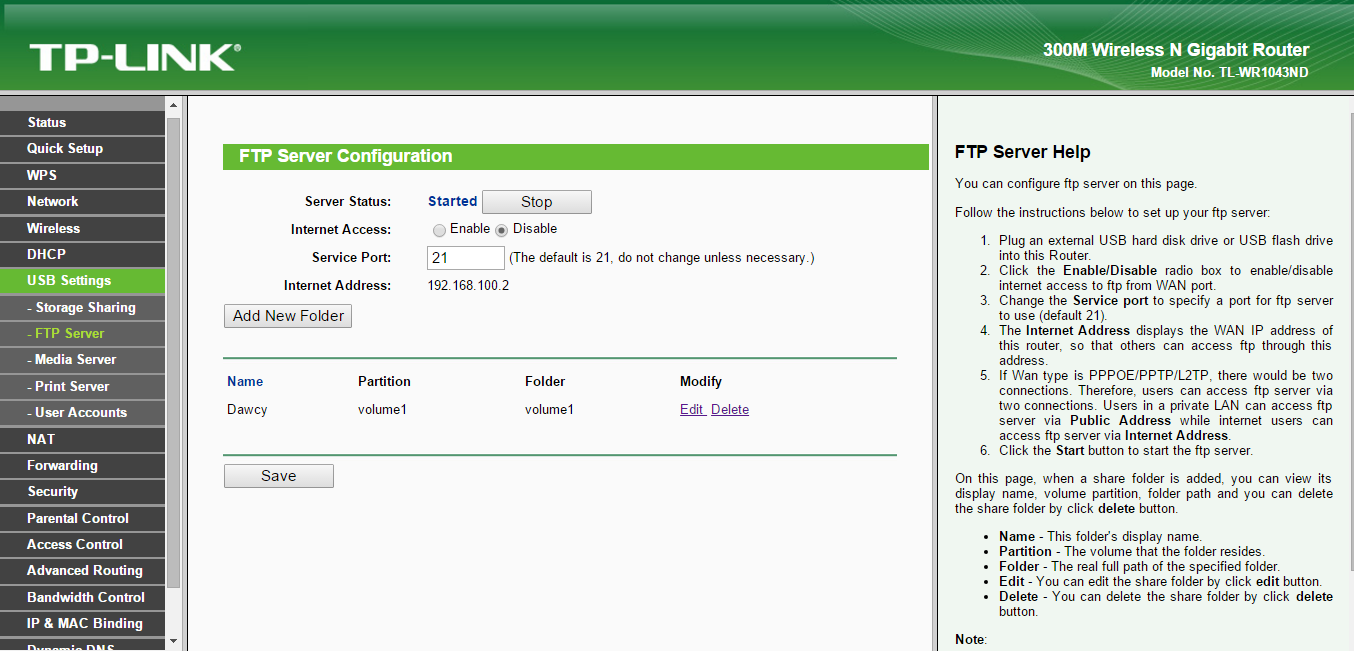The width and height of the screenshot is (1354, 651).
Task: Click sidebar scrollbar up arrow
Action: click(173, 105)
